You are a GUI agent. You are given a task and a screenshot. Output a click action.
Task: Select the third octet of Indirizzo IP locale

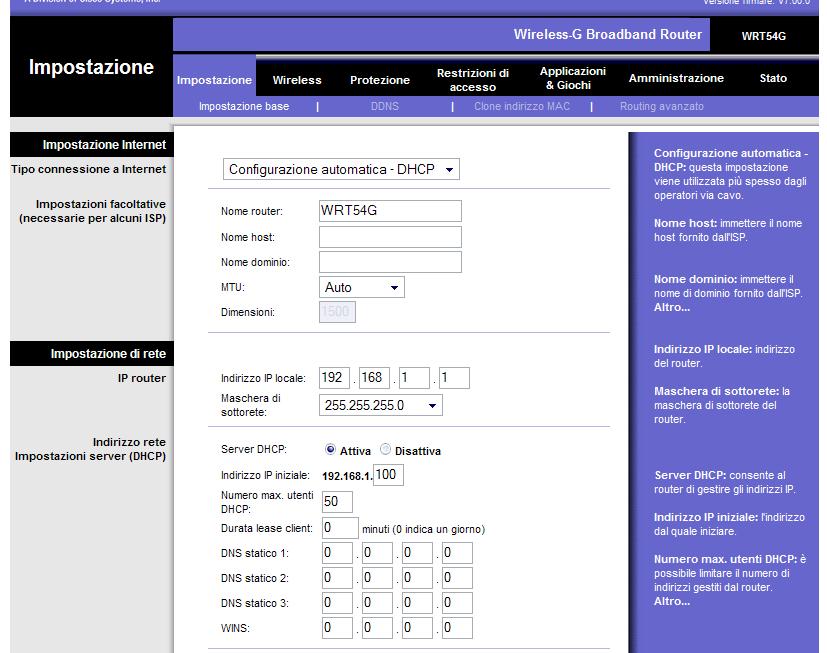pyautogui.click(x=414, y=378)
